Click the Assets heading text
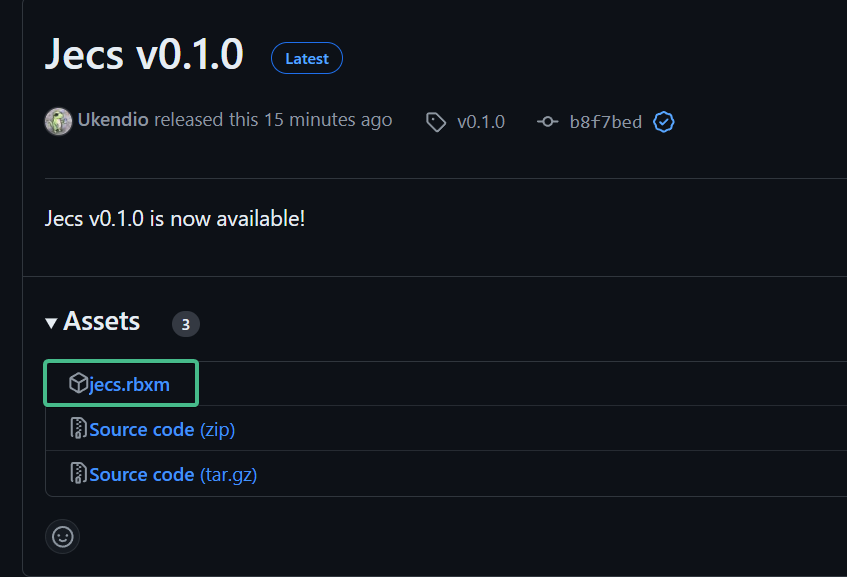Screen dimensions: 847x577 coord(101,322)
